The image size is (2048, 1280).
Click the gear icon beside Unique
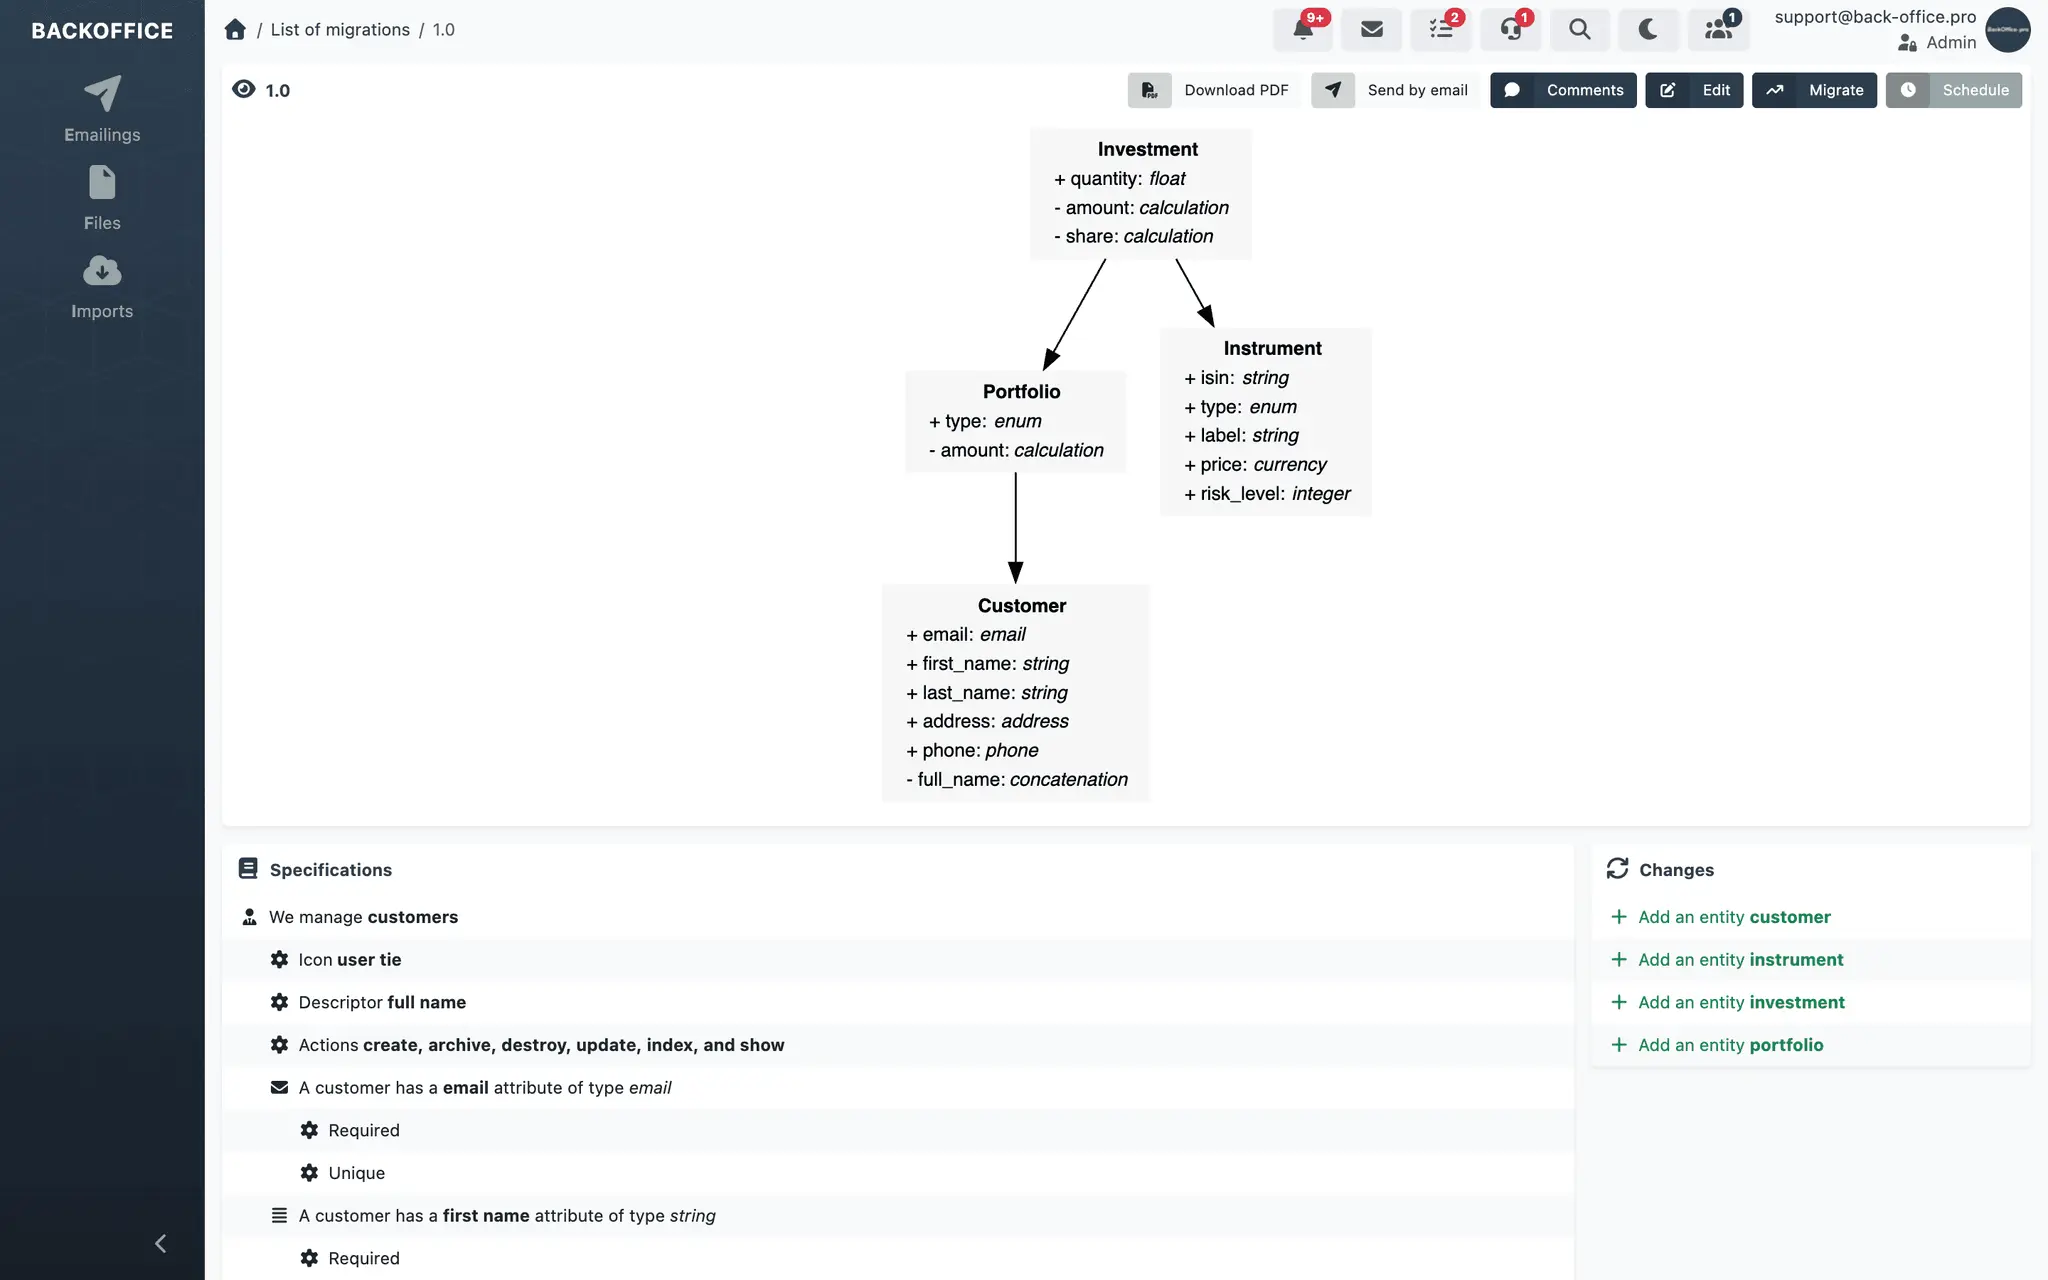(309, 1172)
